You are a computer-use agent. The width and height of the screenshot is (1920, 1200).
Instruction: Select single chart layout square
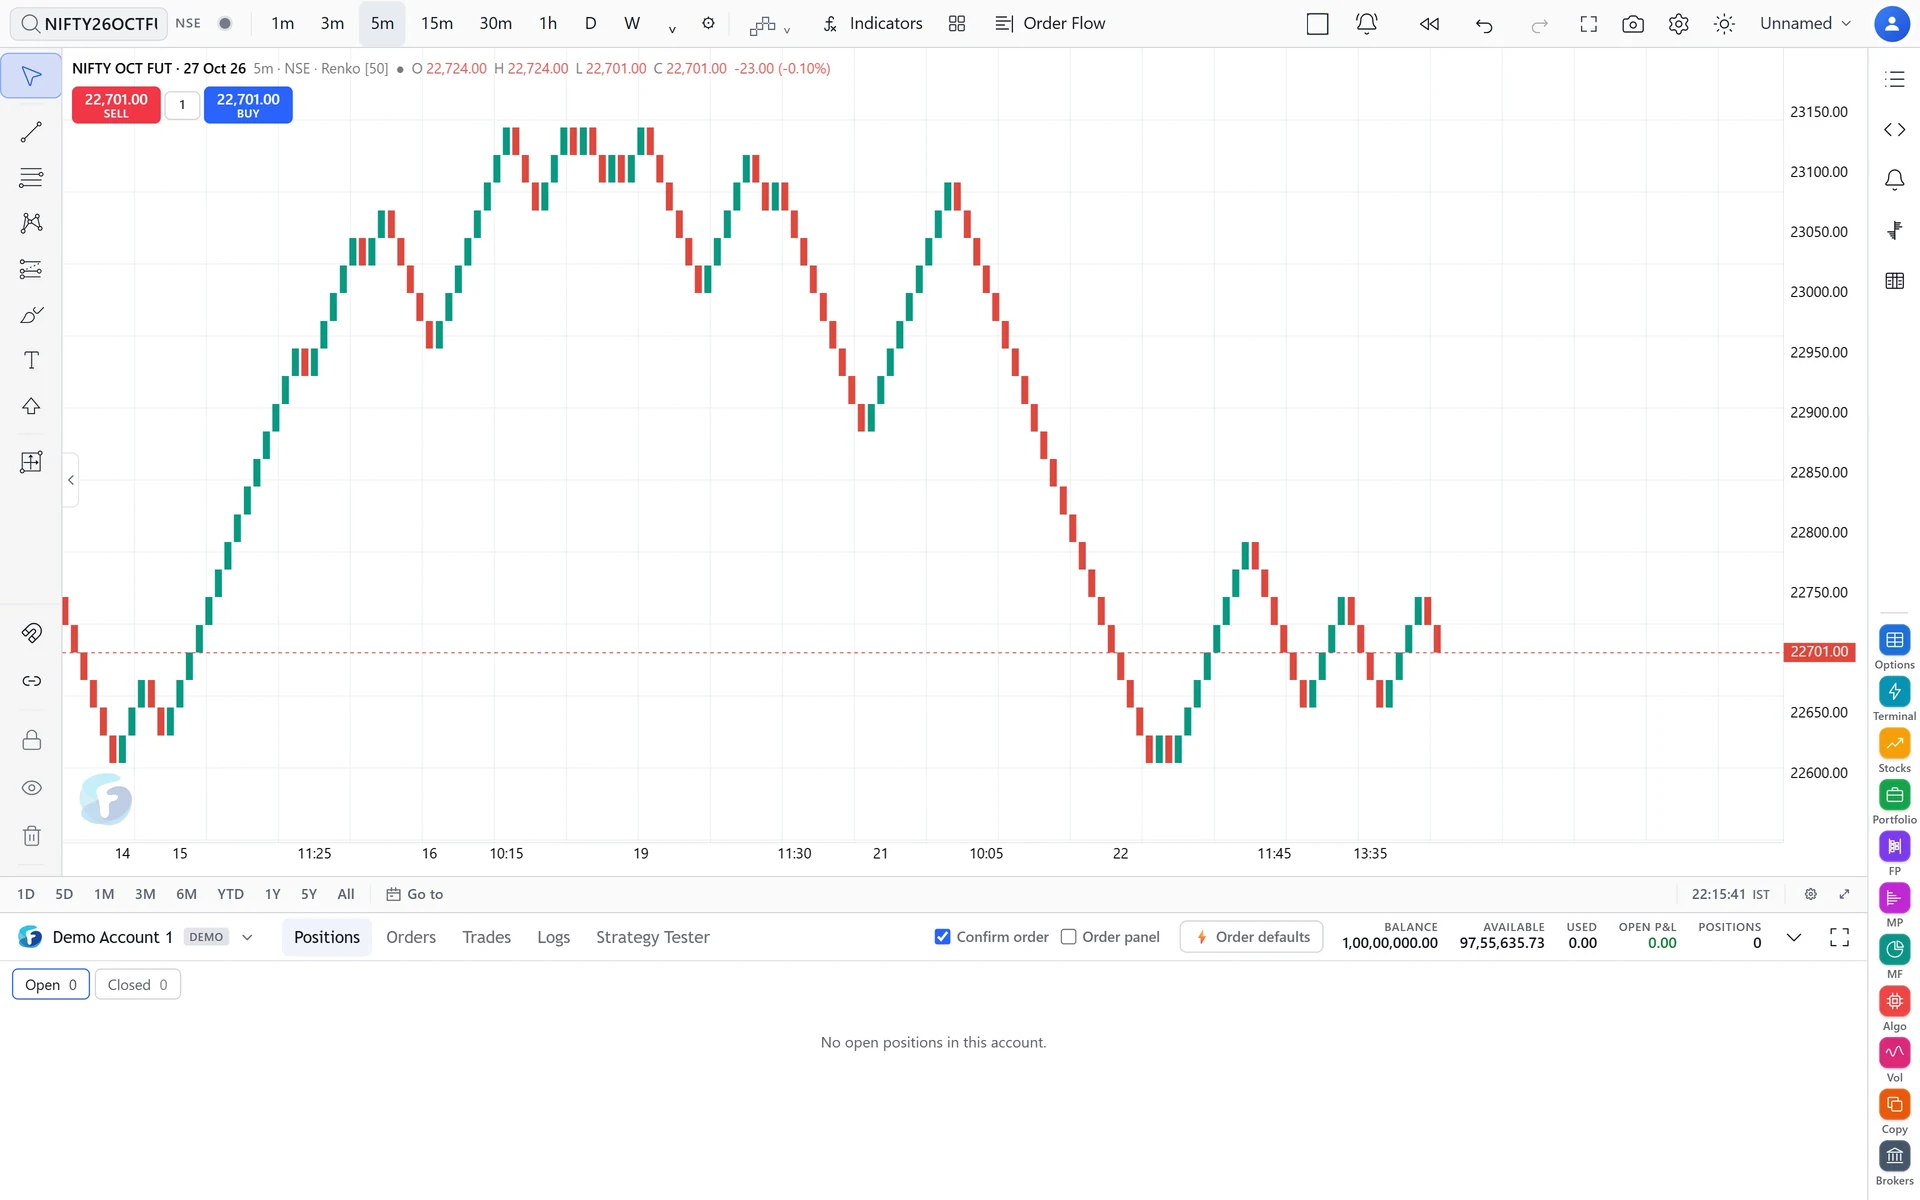(1317, 24)
